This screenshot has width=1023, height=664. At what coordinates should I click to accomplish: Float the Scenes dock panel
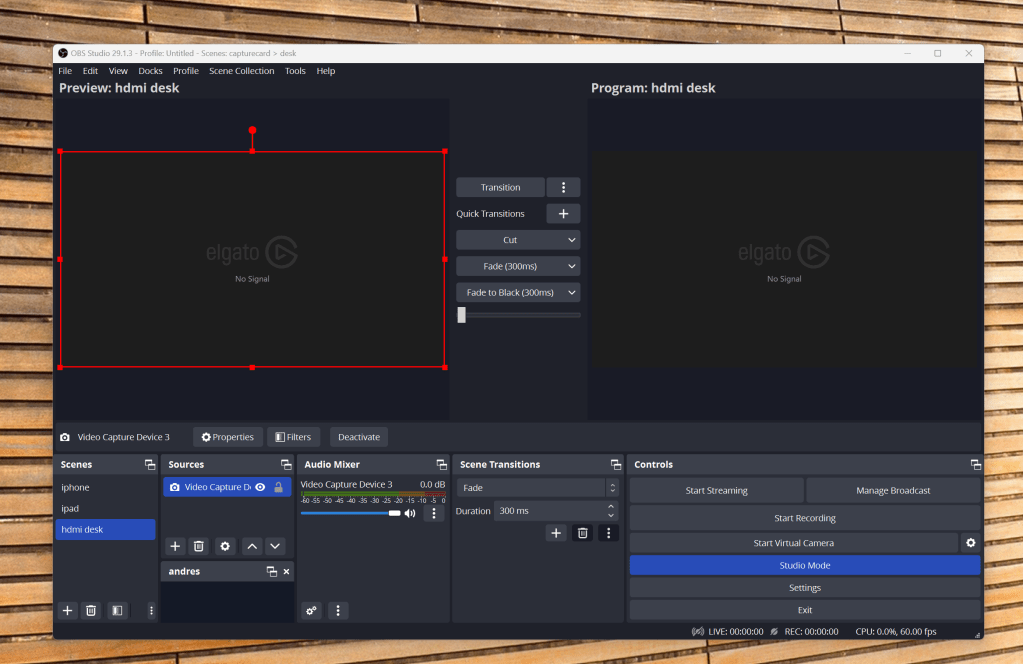click(x=150, y=464)
